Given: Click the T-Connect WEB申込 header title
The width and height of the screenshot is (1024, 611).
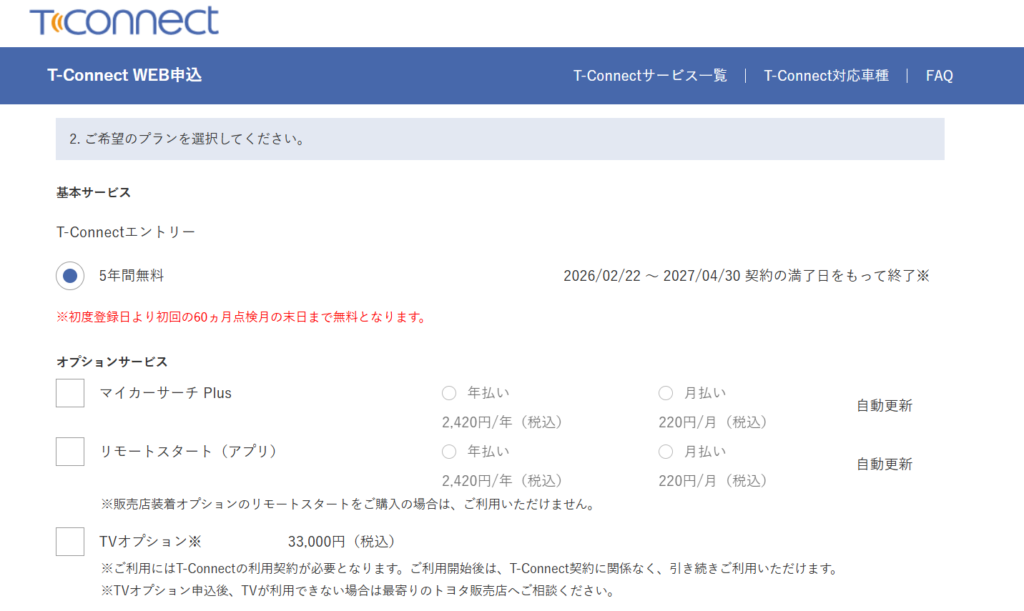Looking at the screenshot, I should [124, 76].
